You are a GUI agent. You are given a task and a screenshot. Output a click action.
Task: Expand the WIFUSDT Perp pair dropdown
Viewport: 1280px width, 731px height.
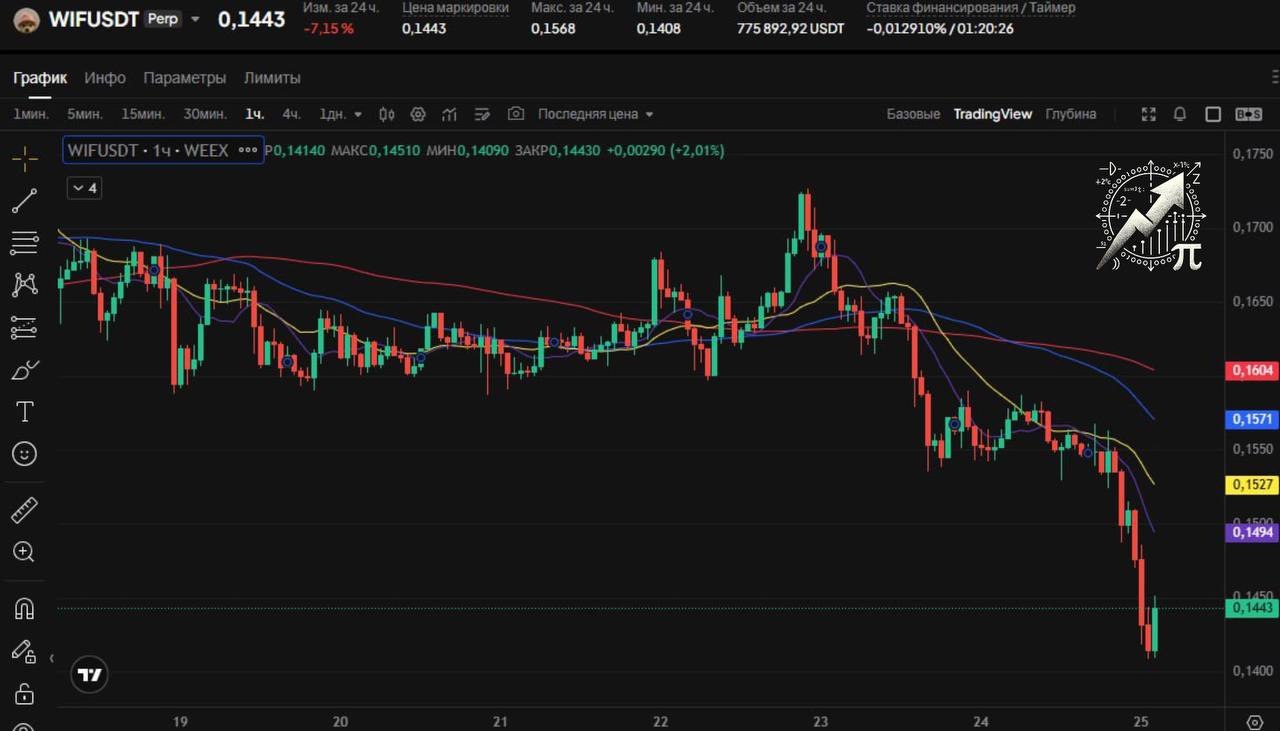coord(195,19)
